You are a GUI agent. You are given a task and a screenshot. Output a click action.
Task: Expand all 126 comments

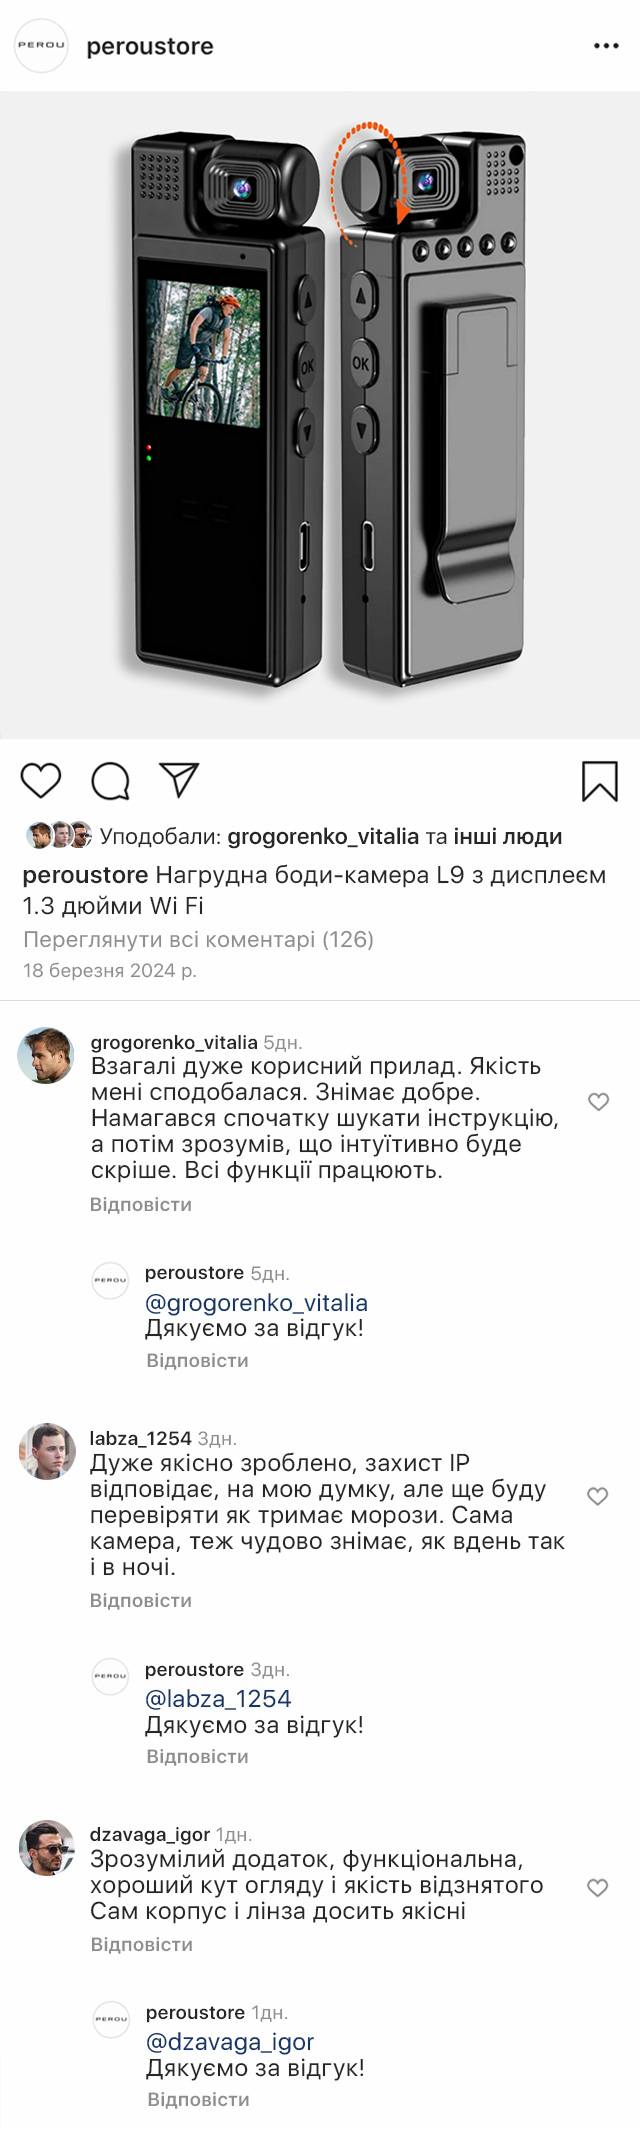coord(198,939)
